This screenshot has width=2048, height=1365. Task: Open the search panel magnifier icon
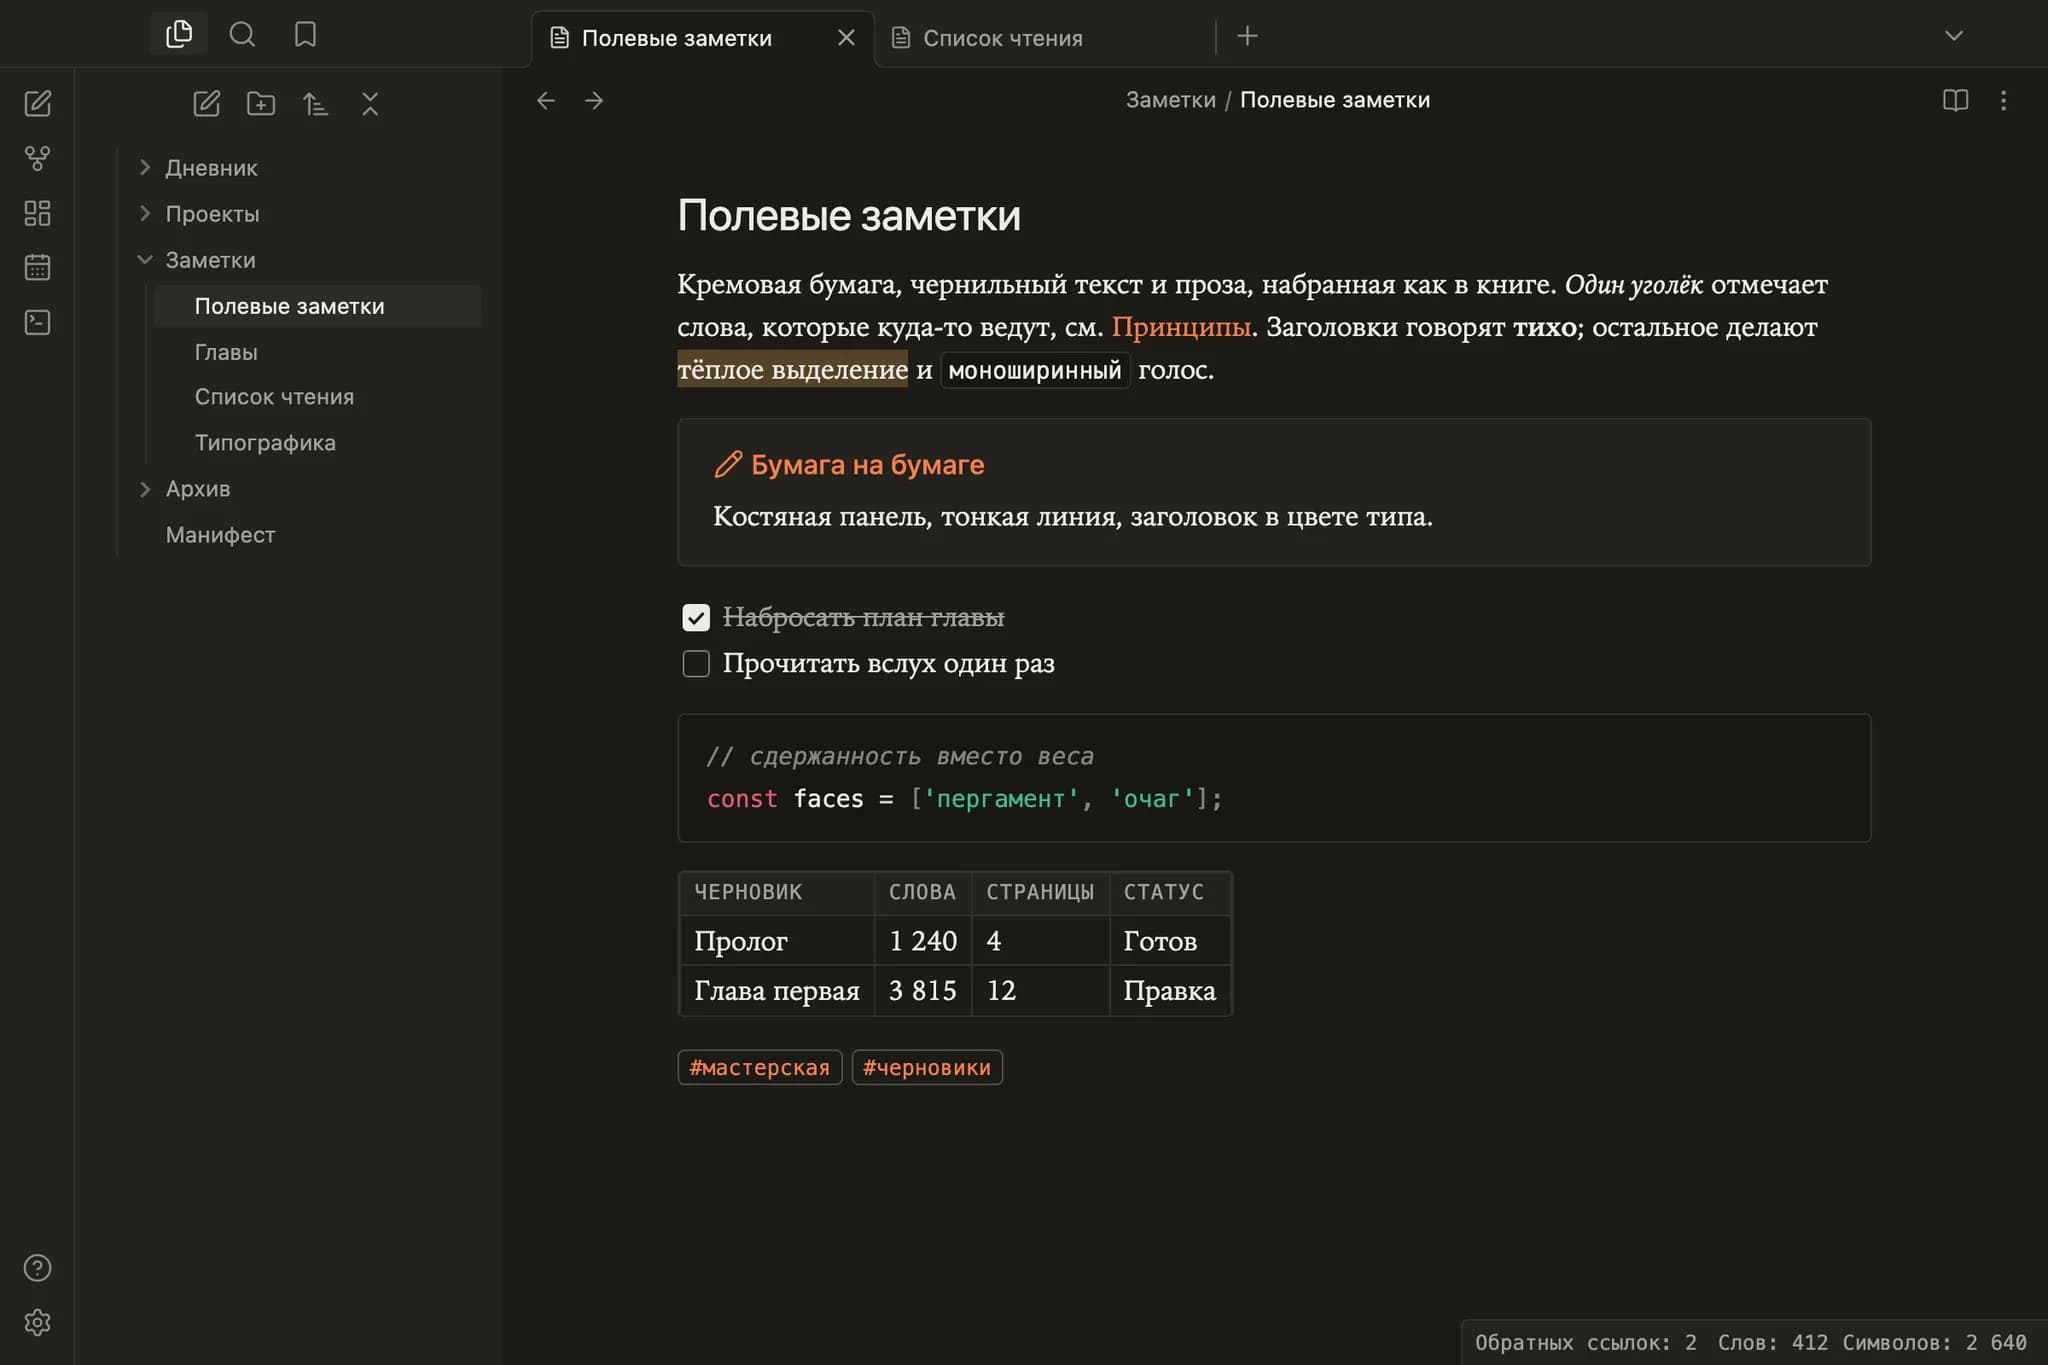pos(242,34)
